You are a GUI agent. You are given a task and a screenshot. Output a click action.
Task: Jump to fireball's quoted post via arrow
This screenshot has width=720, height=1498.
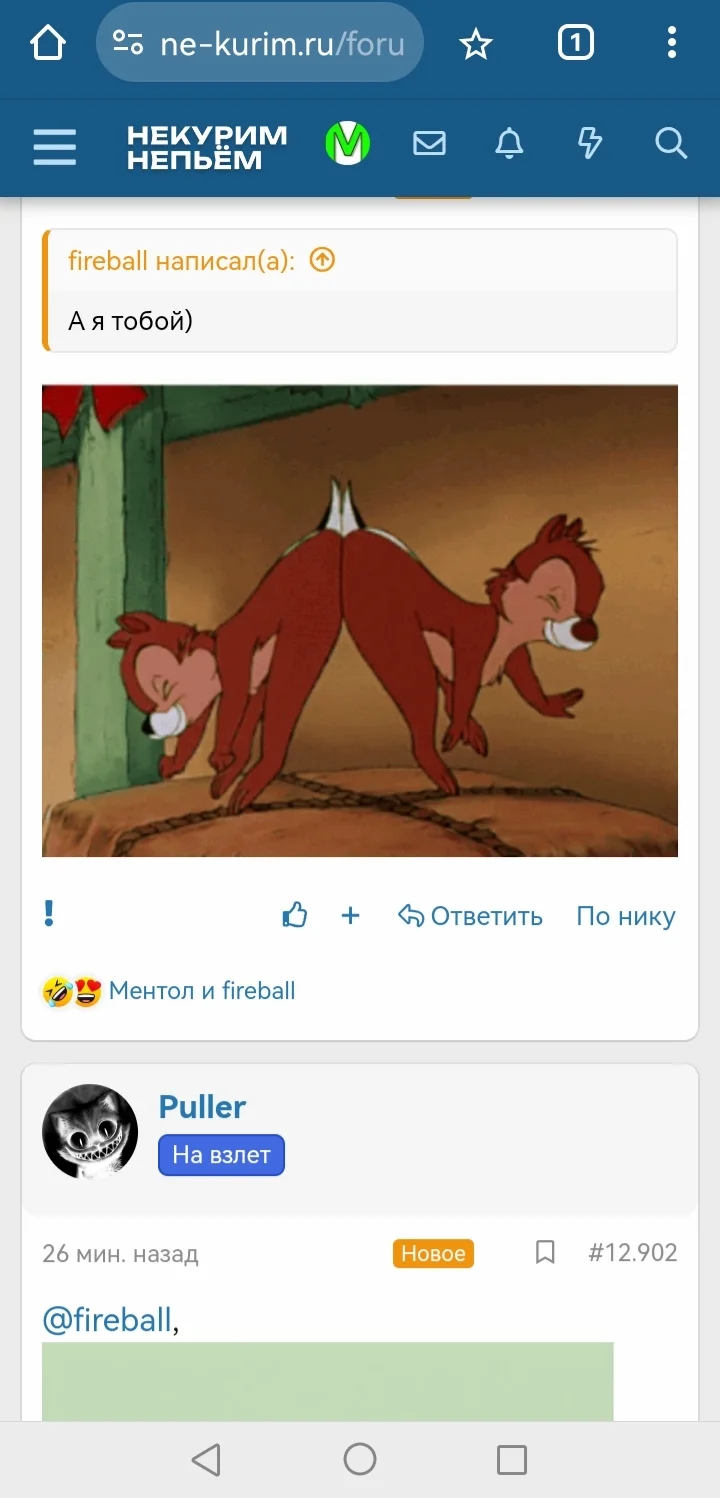click(x=322, y=261)
